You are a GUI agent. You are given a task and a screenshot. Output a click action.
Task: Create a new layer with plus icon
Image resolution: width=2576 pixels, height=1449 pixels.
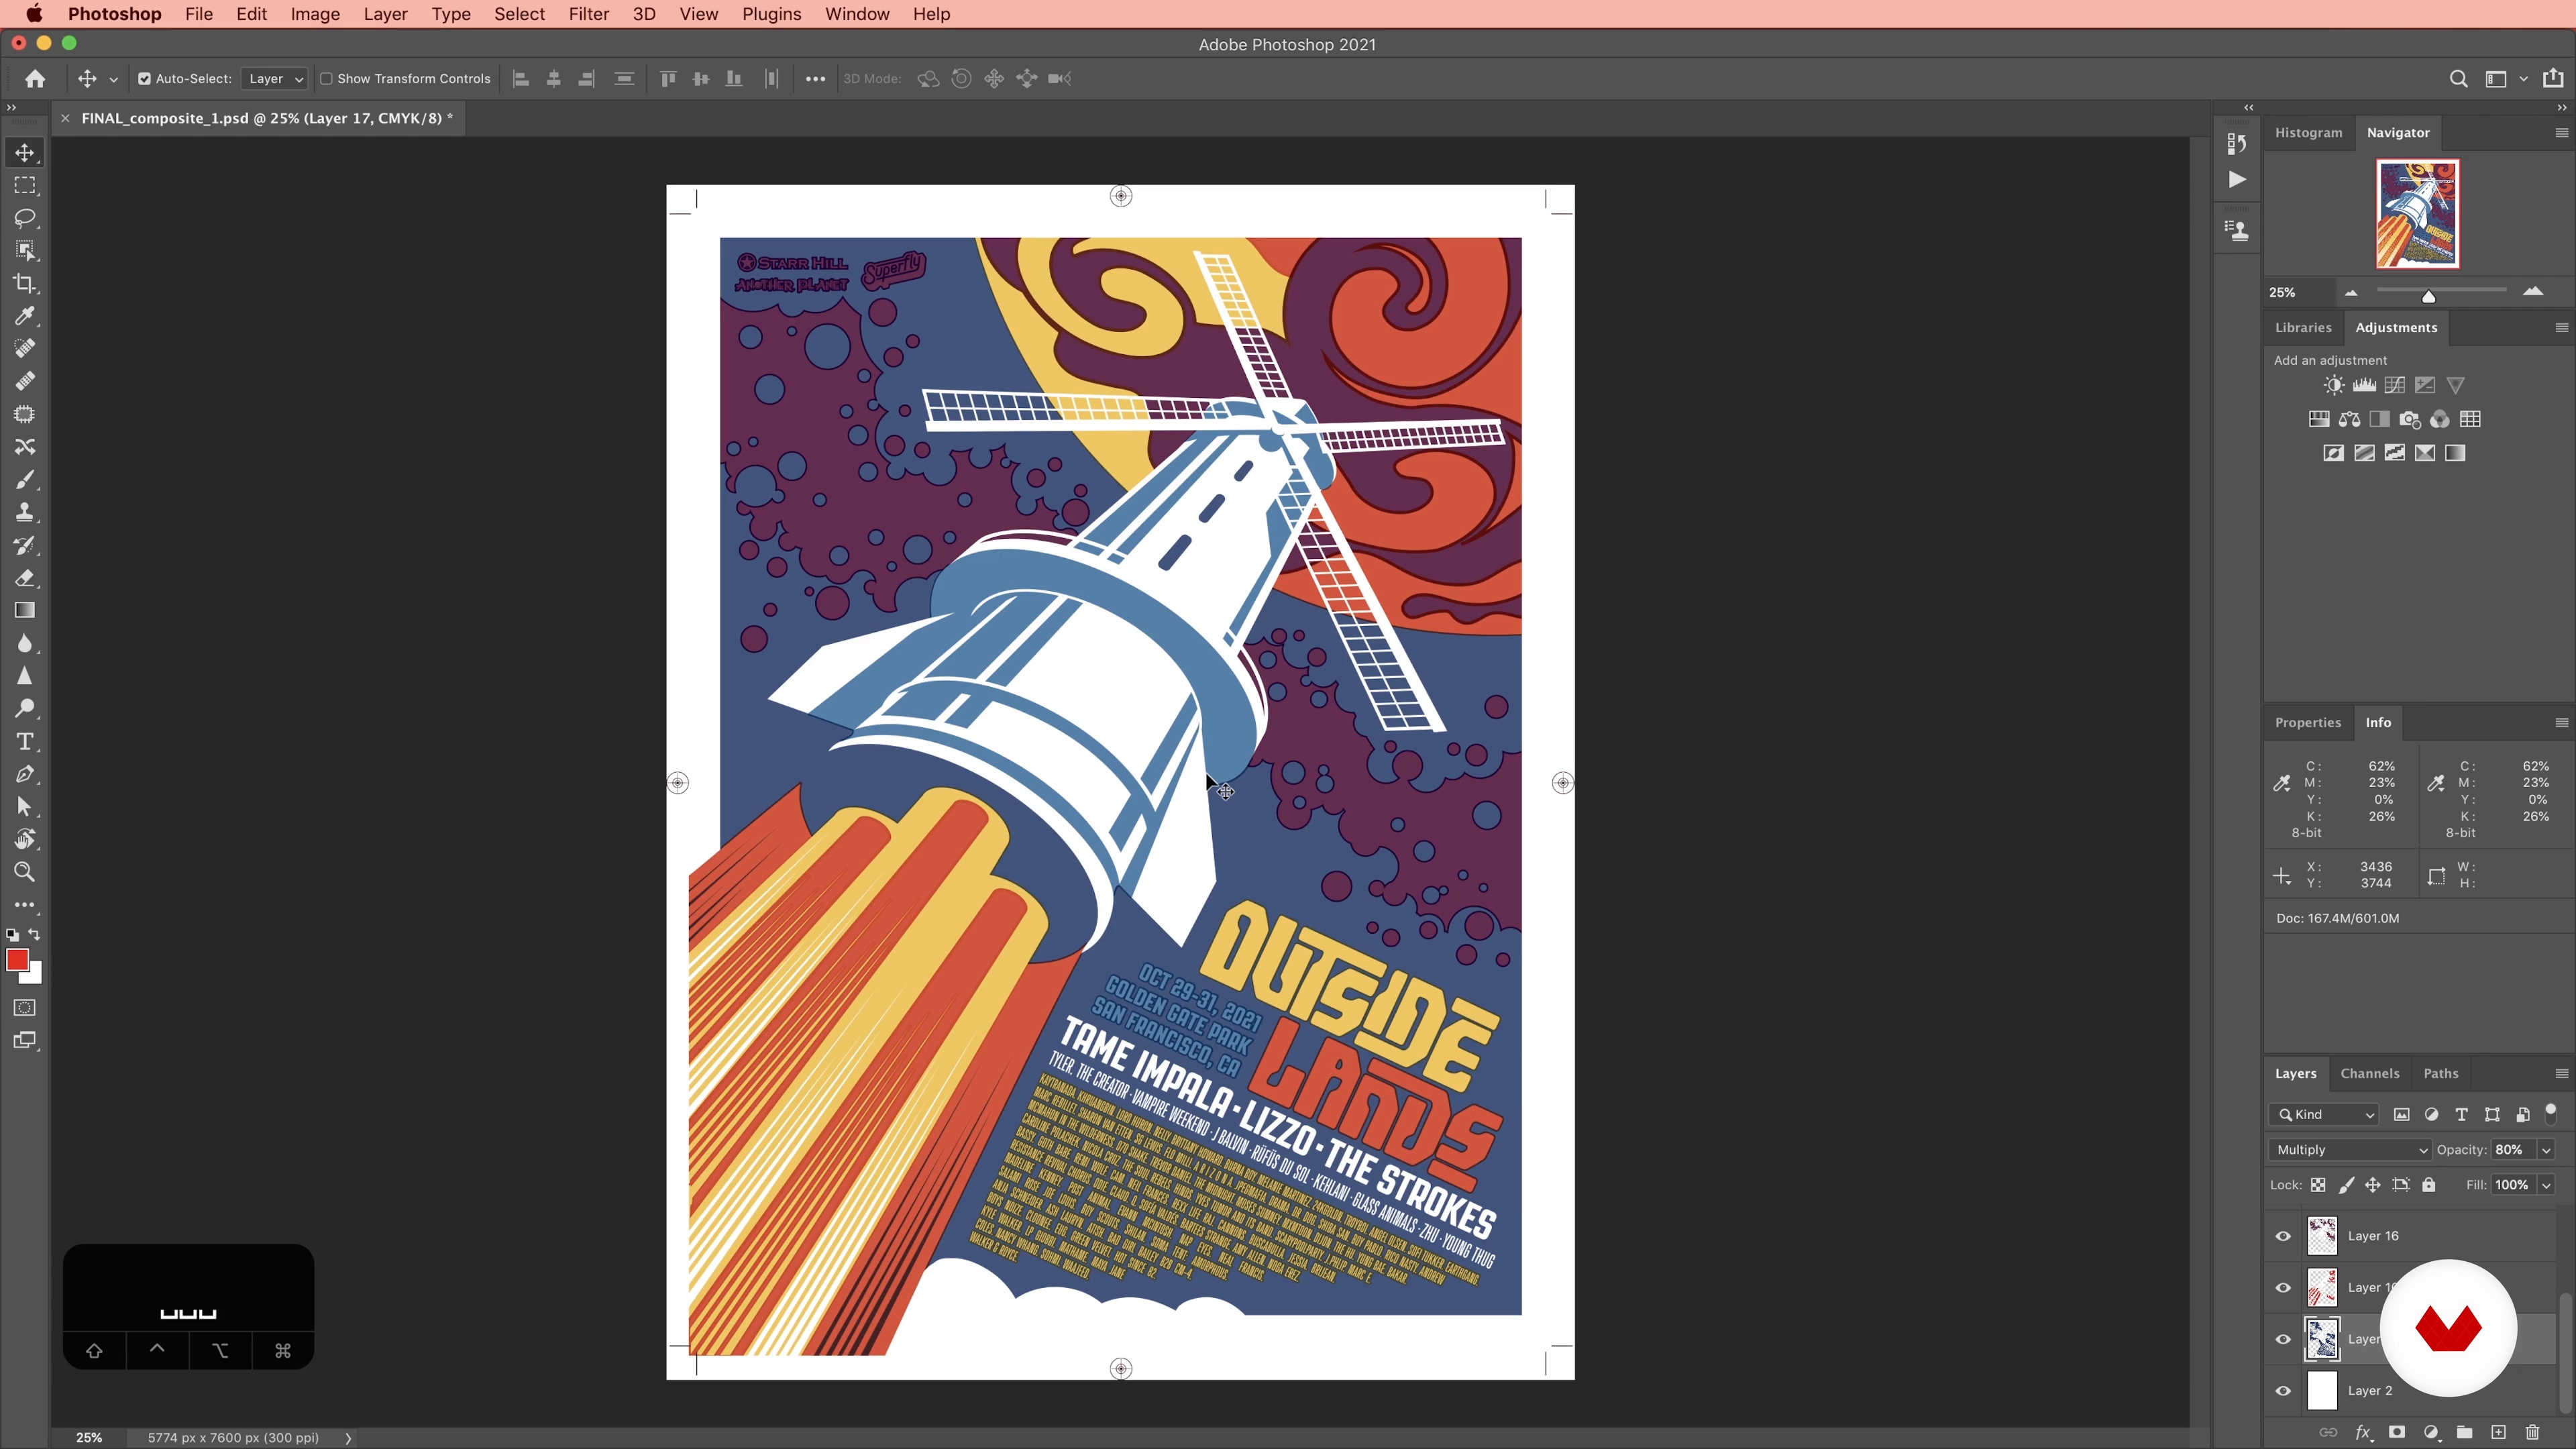coord(2498,1432)
